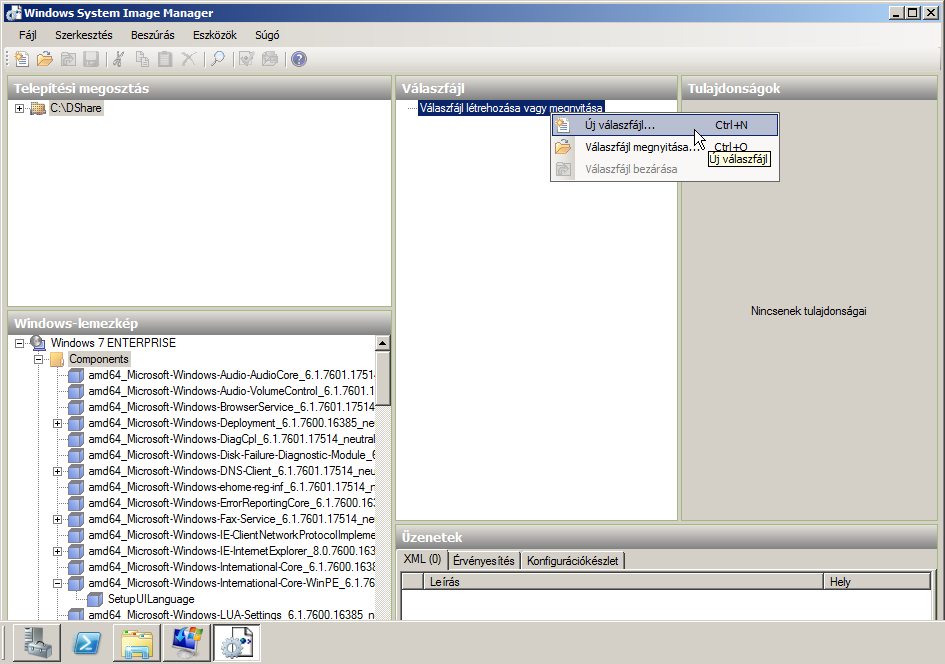Select the Windows 7 ENTERPRISE label
Viewport: 945px width, 664px height.
click(113, 343)
